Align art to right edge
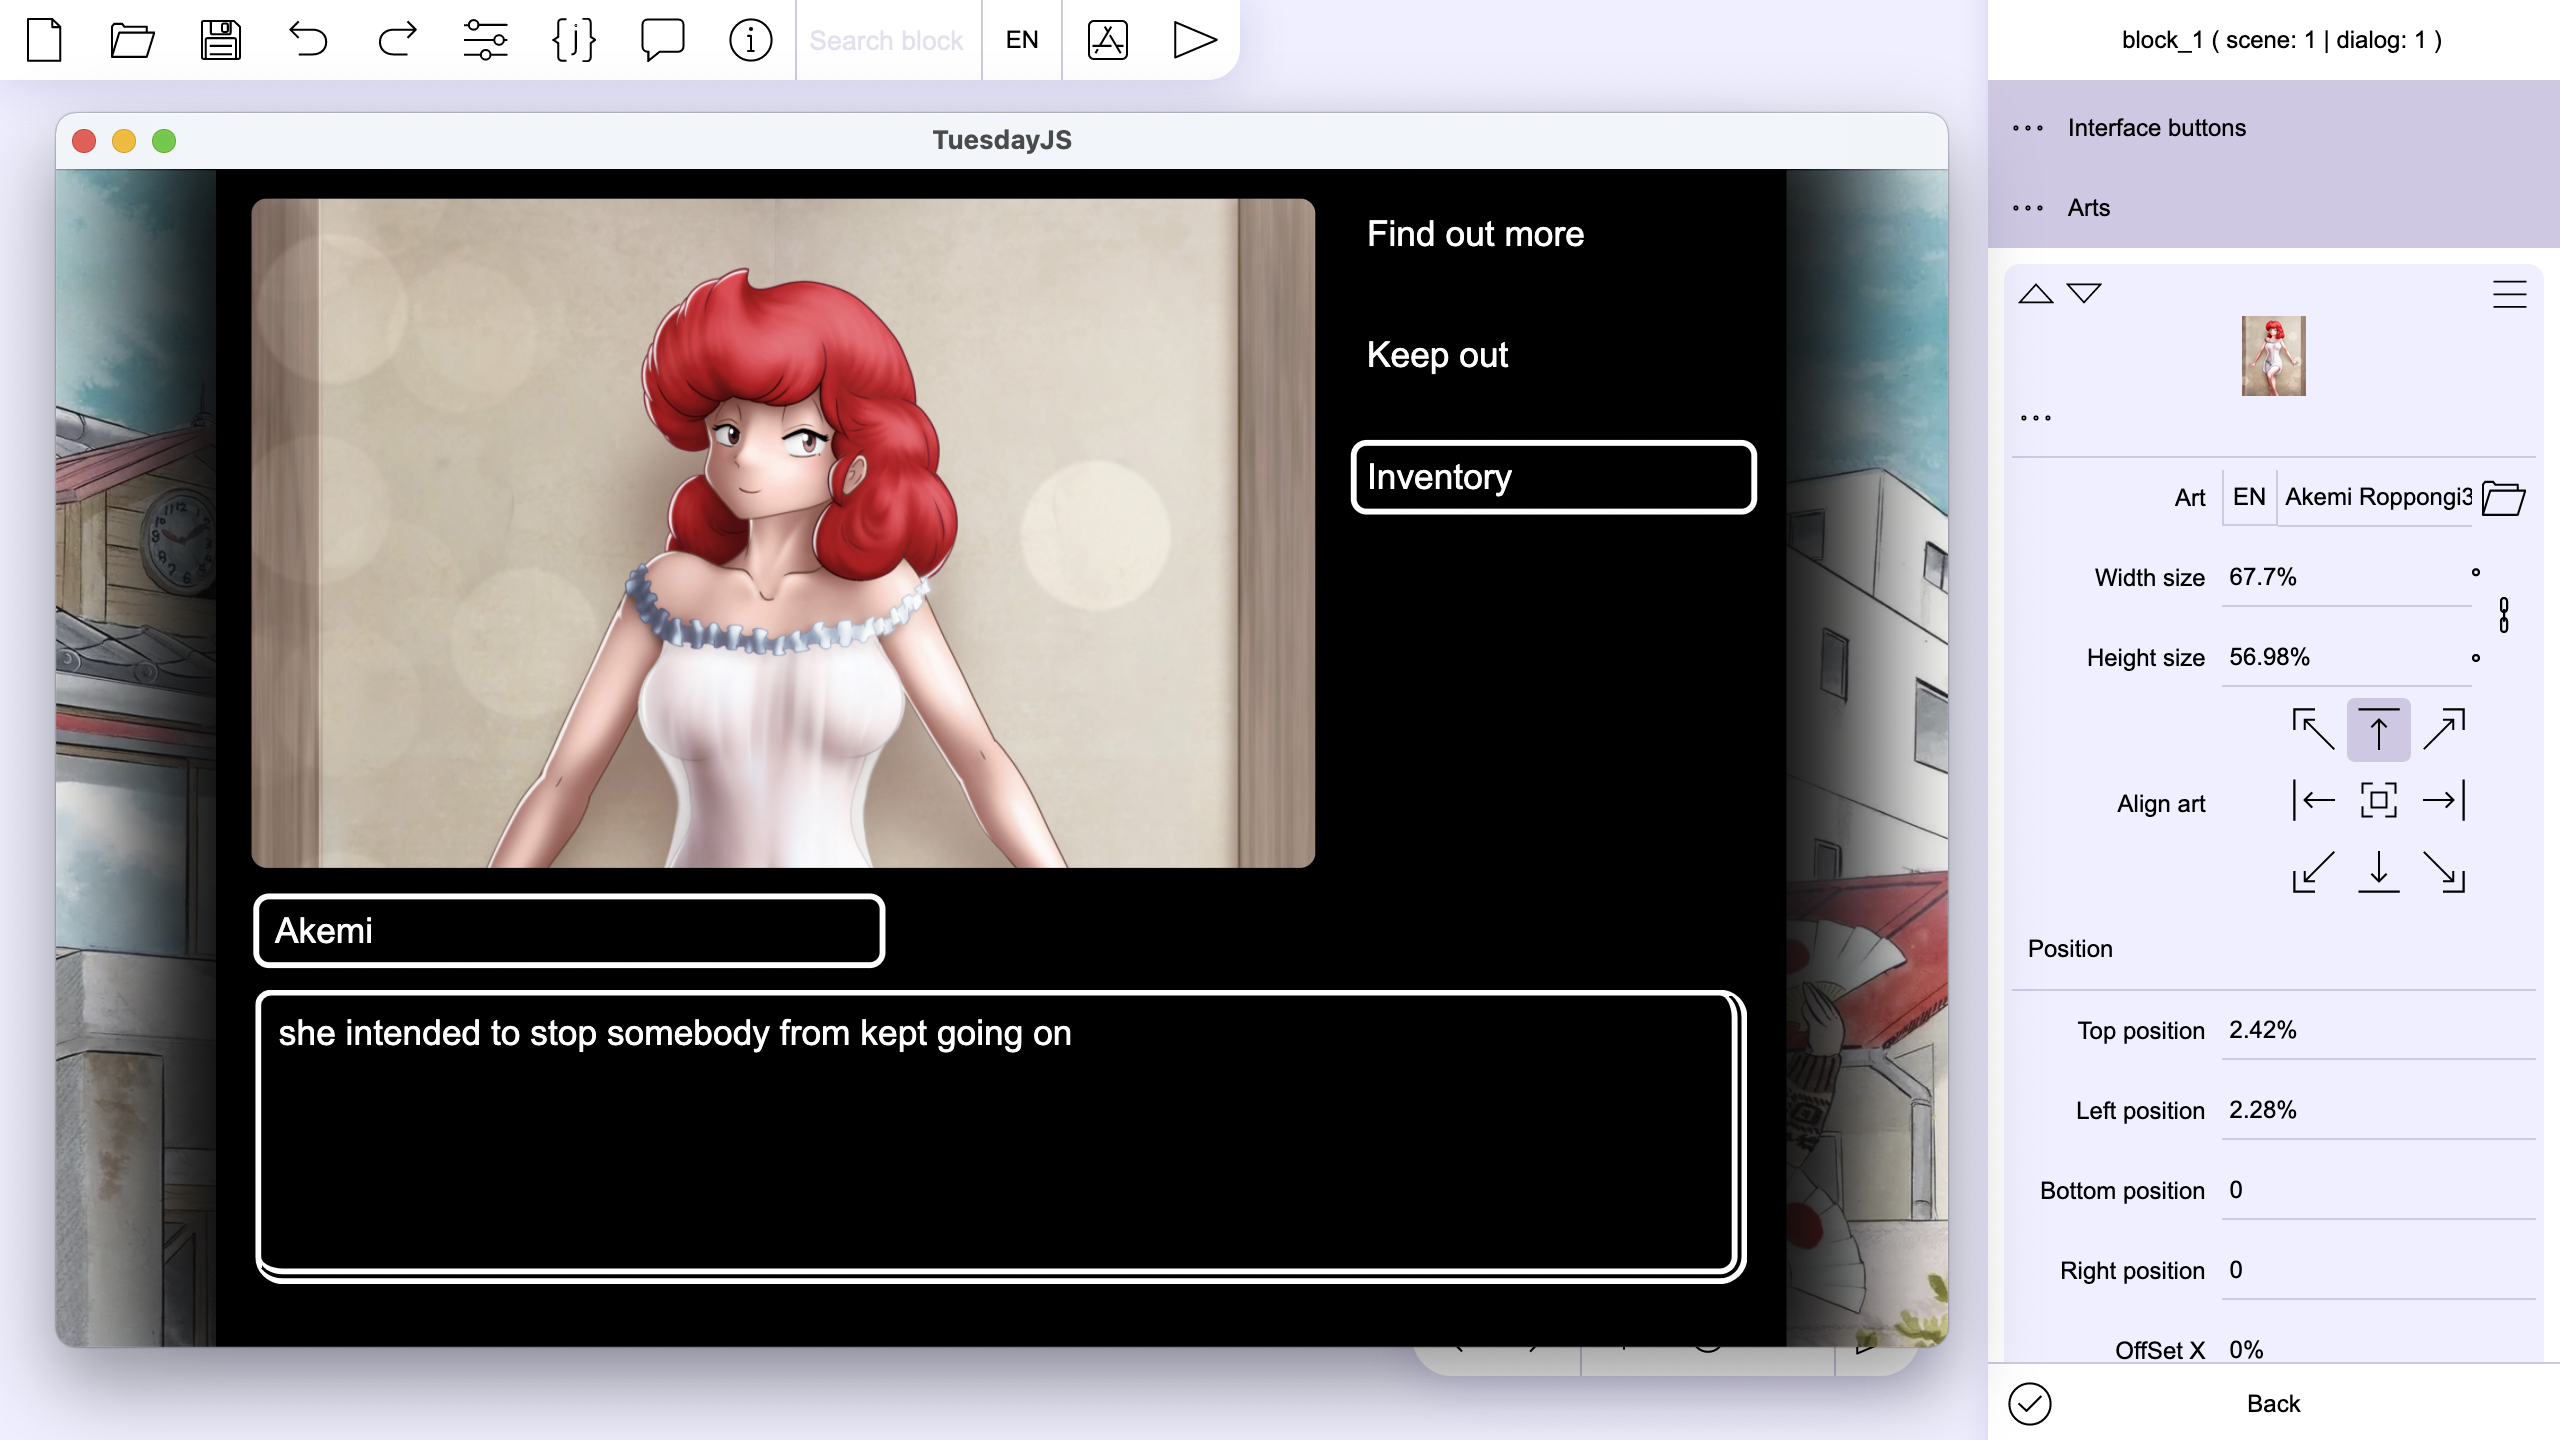Screen dimensions: 2560x1440 (x=2444, y=800)
